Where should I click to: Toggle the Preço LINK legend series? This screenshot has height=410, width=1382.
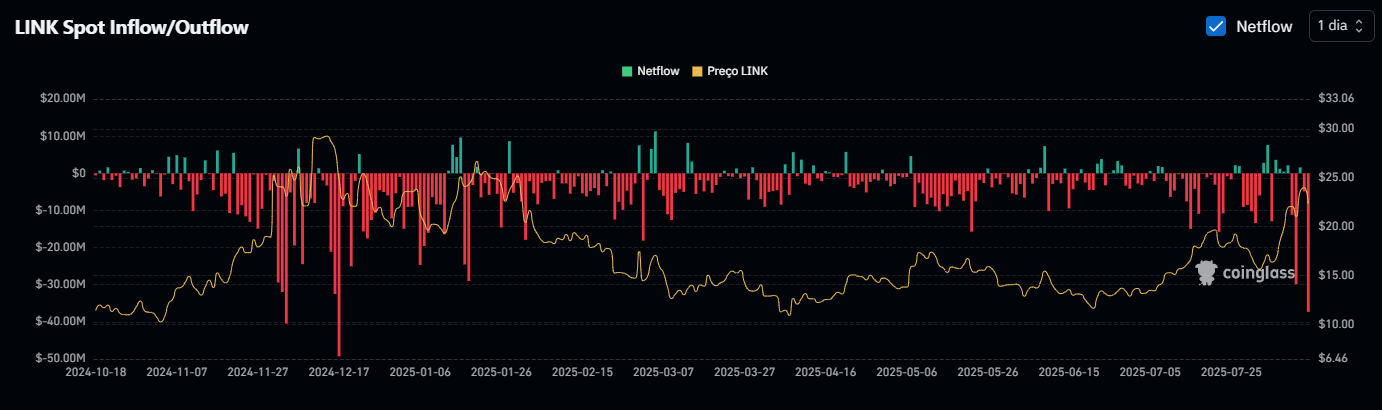coord(730,71)
